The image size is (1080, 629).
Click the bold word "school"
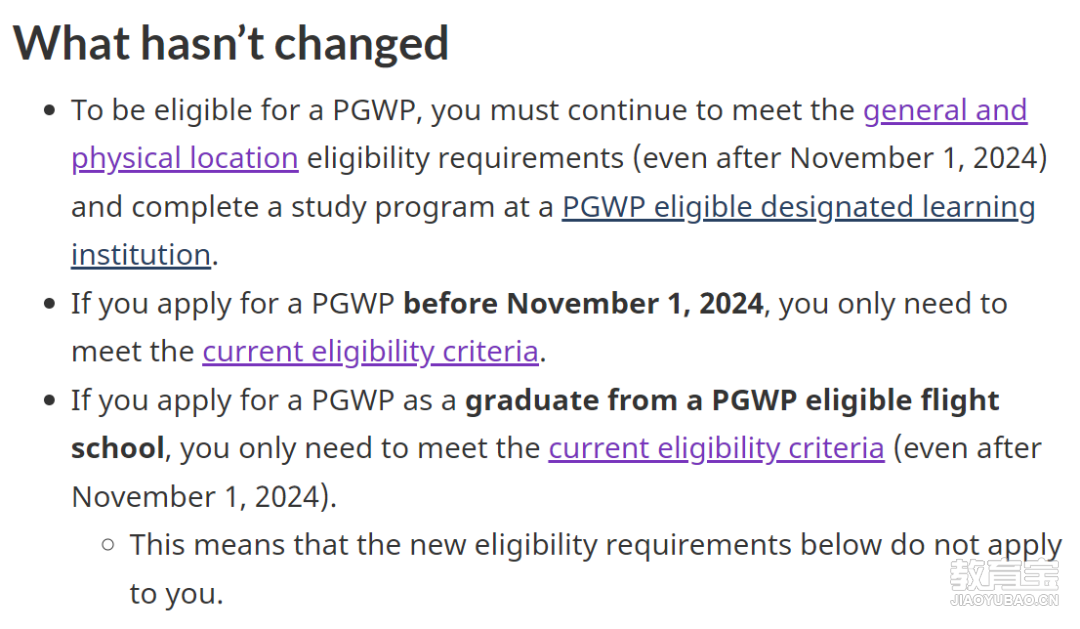click(118, 449)
